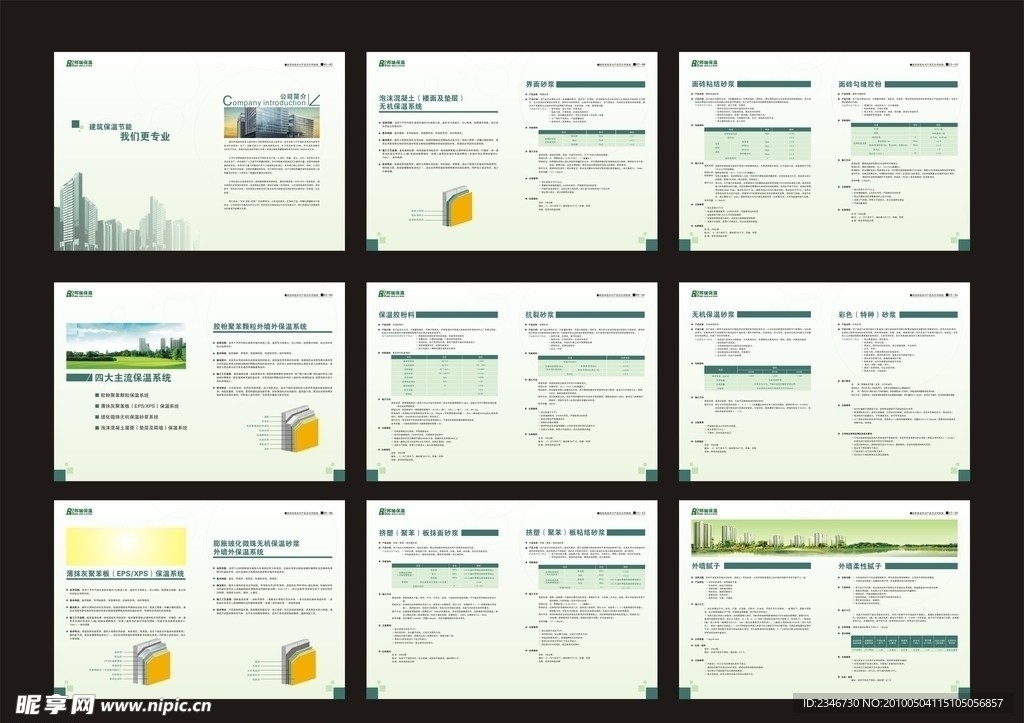Click the 无机保温砂浆 section heading
The height and width of the screenshot is (723, 1024).
[713, 315]
